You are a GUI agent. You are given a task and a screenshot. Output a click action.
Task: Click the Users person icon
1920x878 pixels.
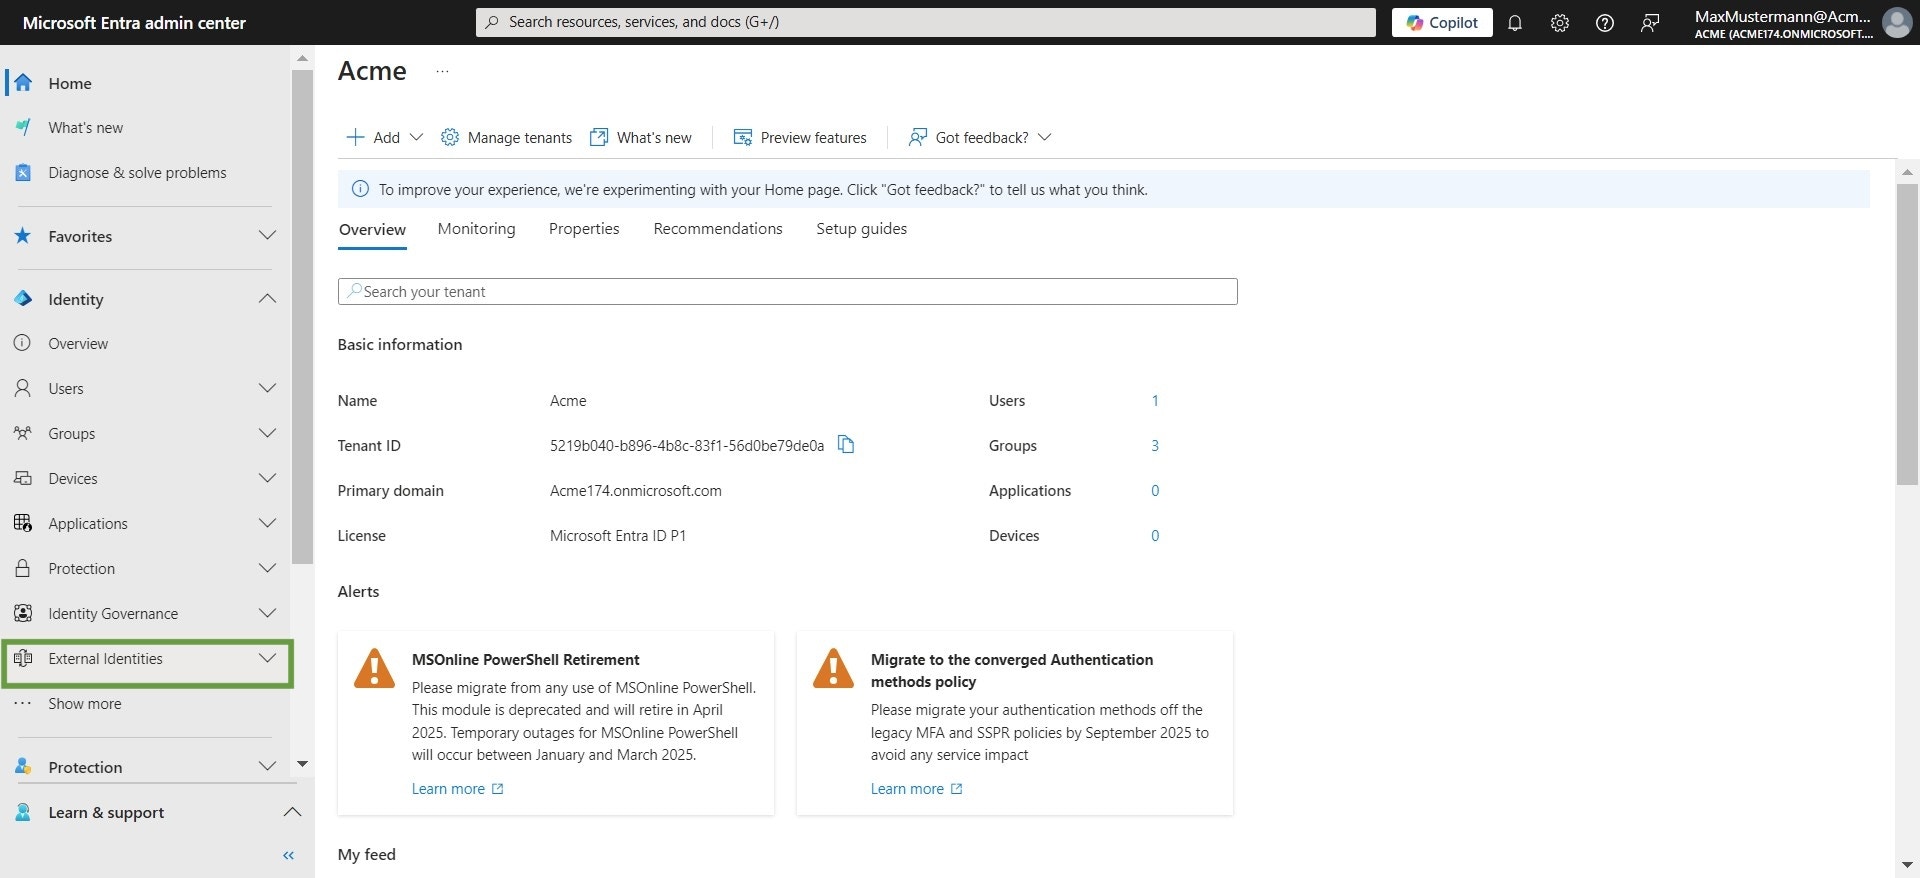coord(23,388)
